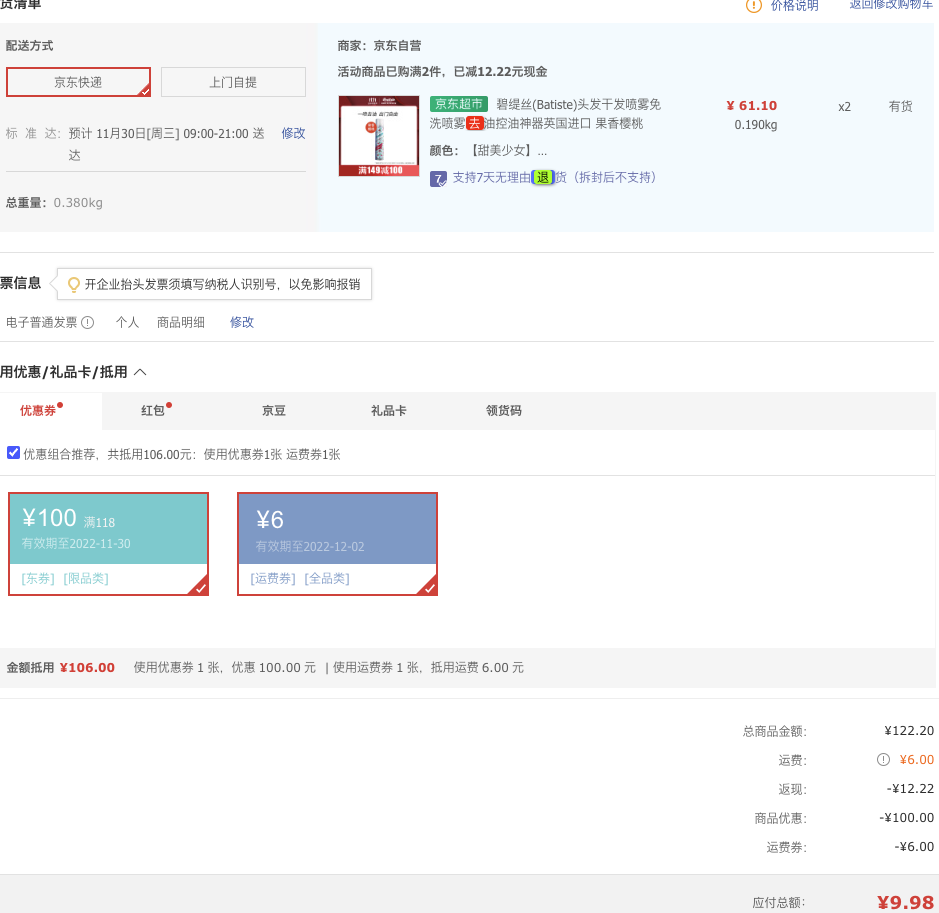
Task: Click the 总商品金额 ¥122.20 value
Action: [x=909, y=731]
